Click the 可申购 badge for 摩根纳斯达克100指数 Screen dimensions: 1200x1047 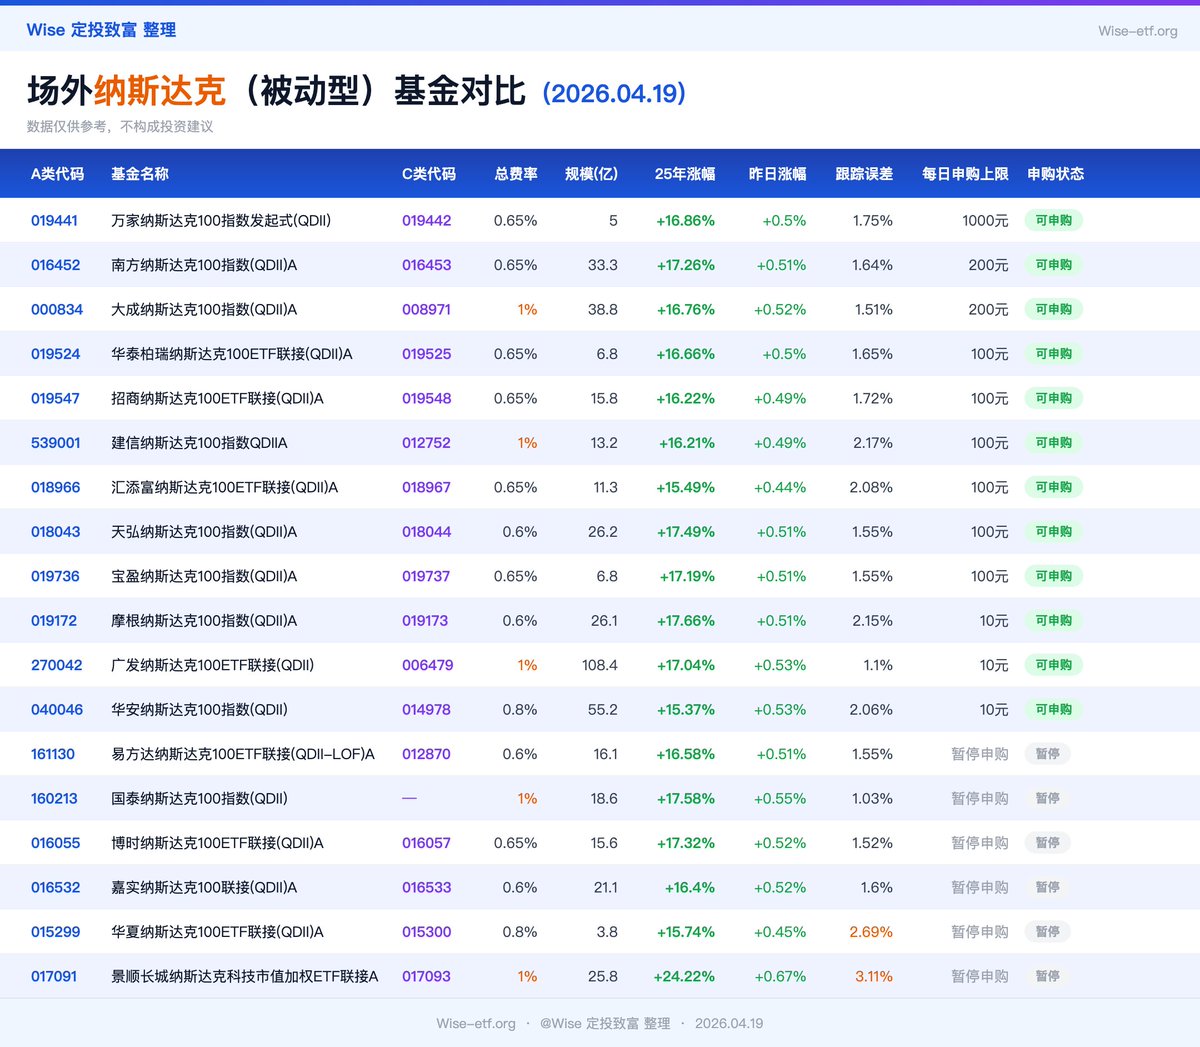click(x=1053, y=620)
